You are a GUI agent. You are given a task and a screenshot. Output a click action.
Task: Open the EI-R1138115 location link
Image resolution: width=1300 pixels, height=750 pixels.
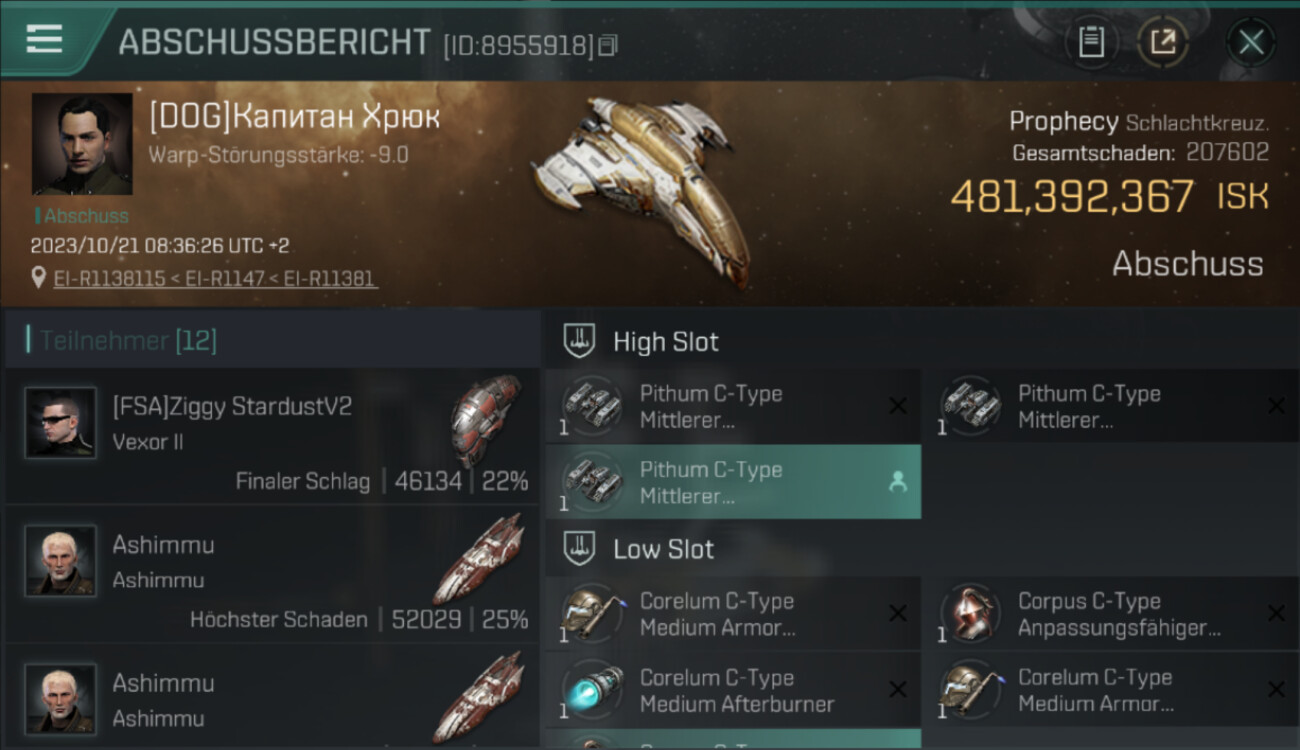coord(109,279)
